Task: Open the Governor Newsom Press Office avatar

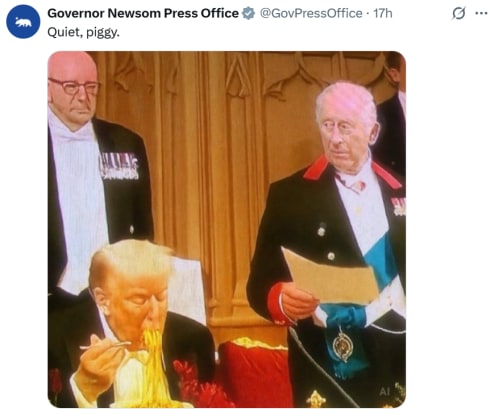Action: [23, 22]
